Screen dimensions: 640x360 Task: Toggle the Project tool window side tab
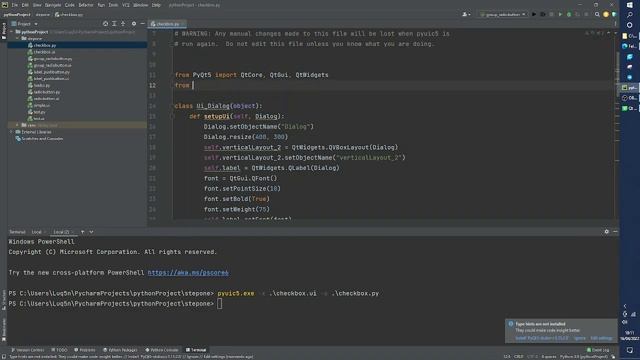pyautogui.click(x=4, y=31)
